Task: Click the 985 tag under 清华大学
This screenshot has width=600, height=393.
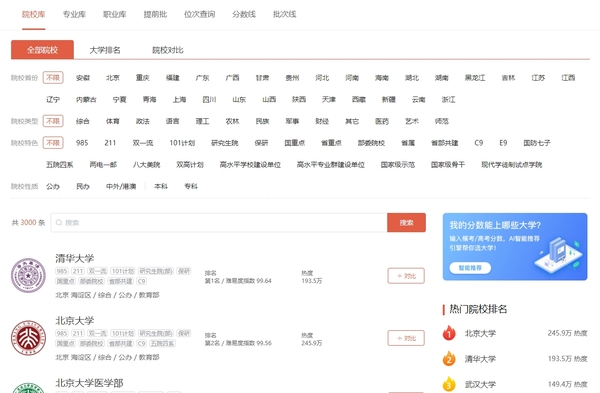Action: click(x=62, y=271)
